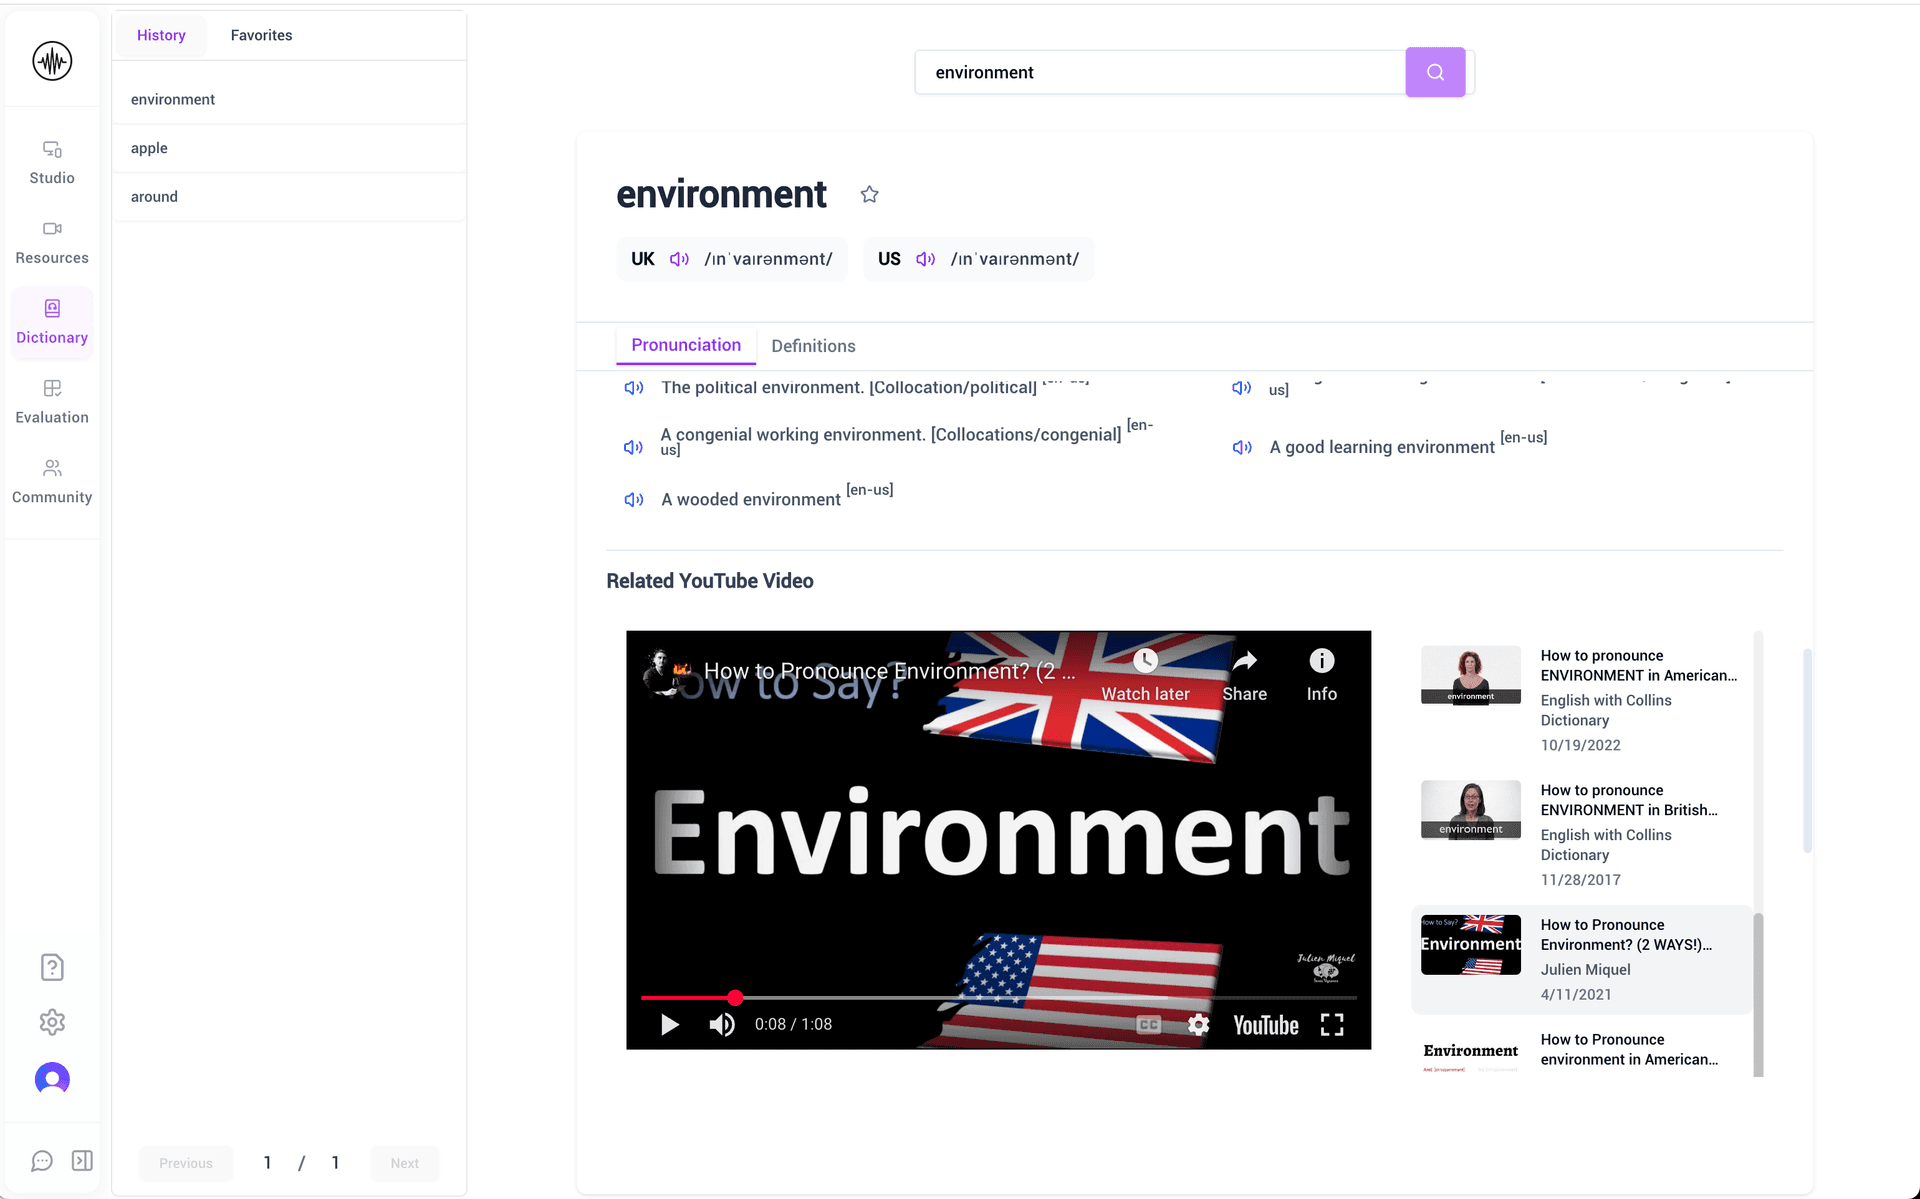The width and height of the screenshot is (1920, 1199).
Task: Click the purple search button
Action: coord(1434,72)
